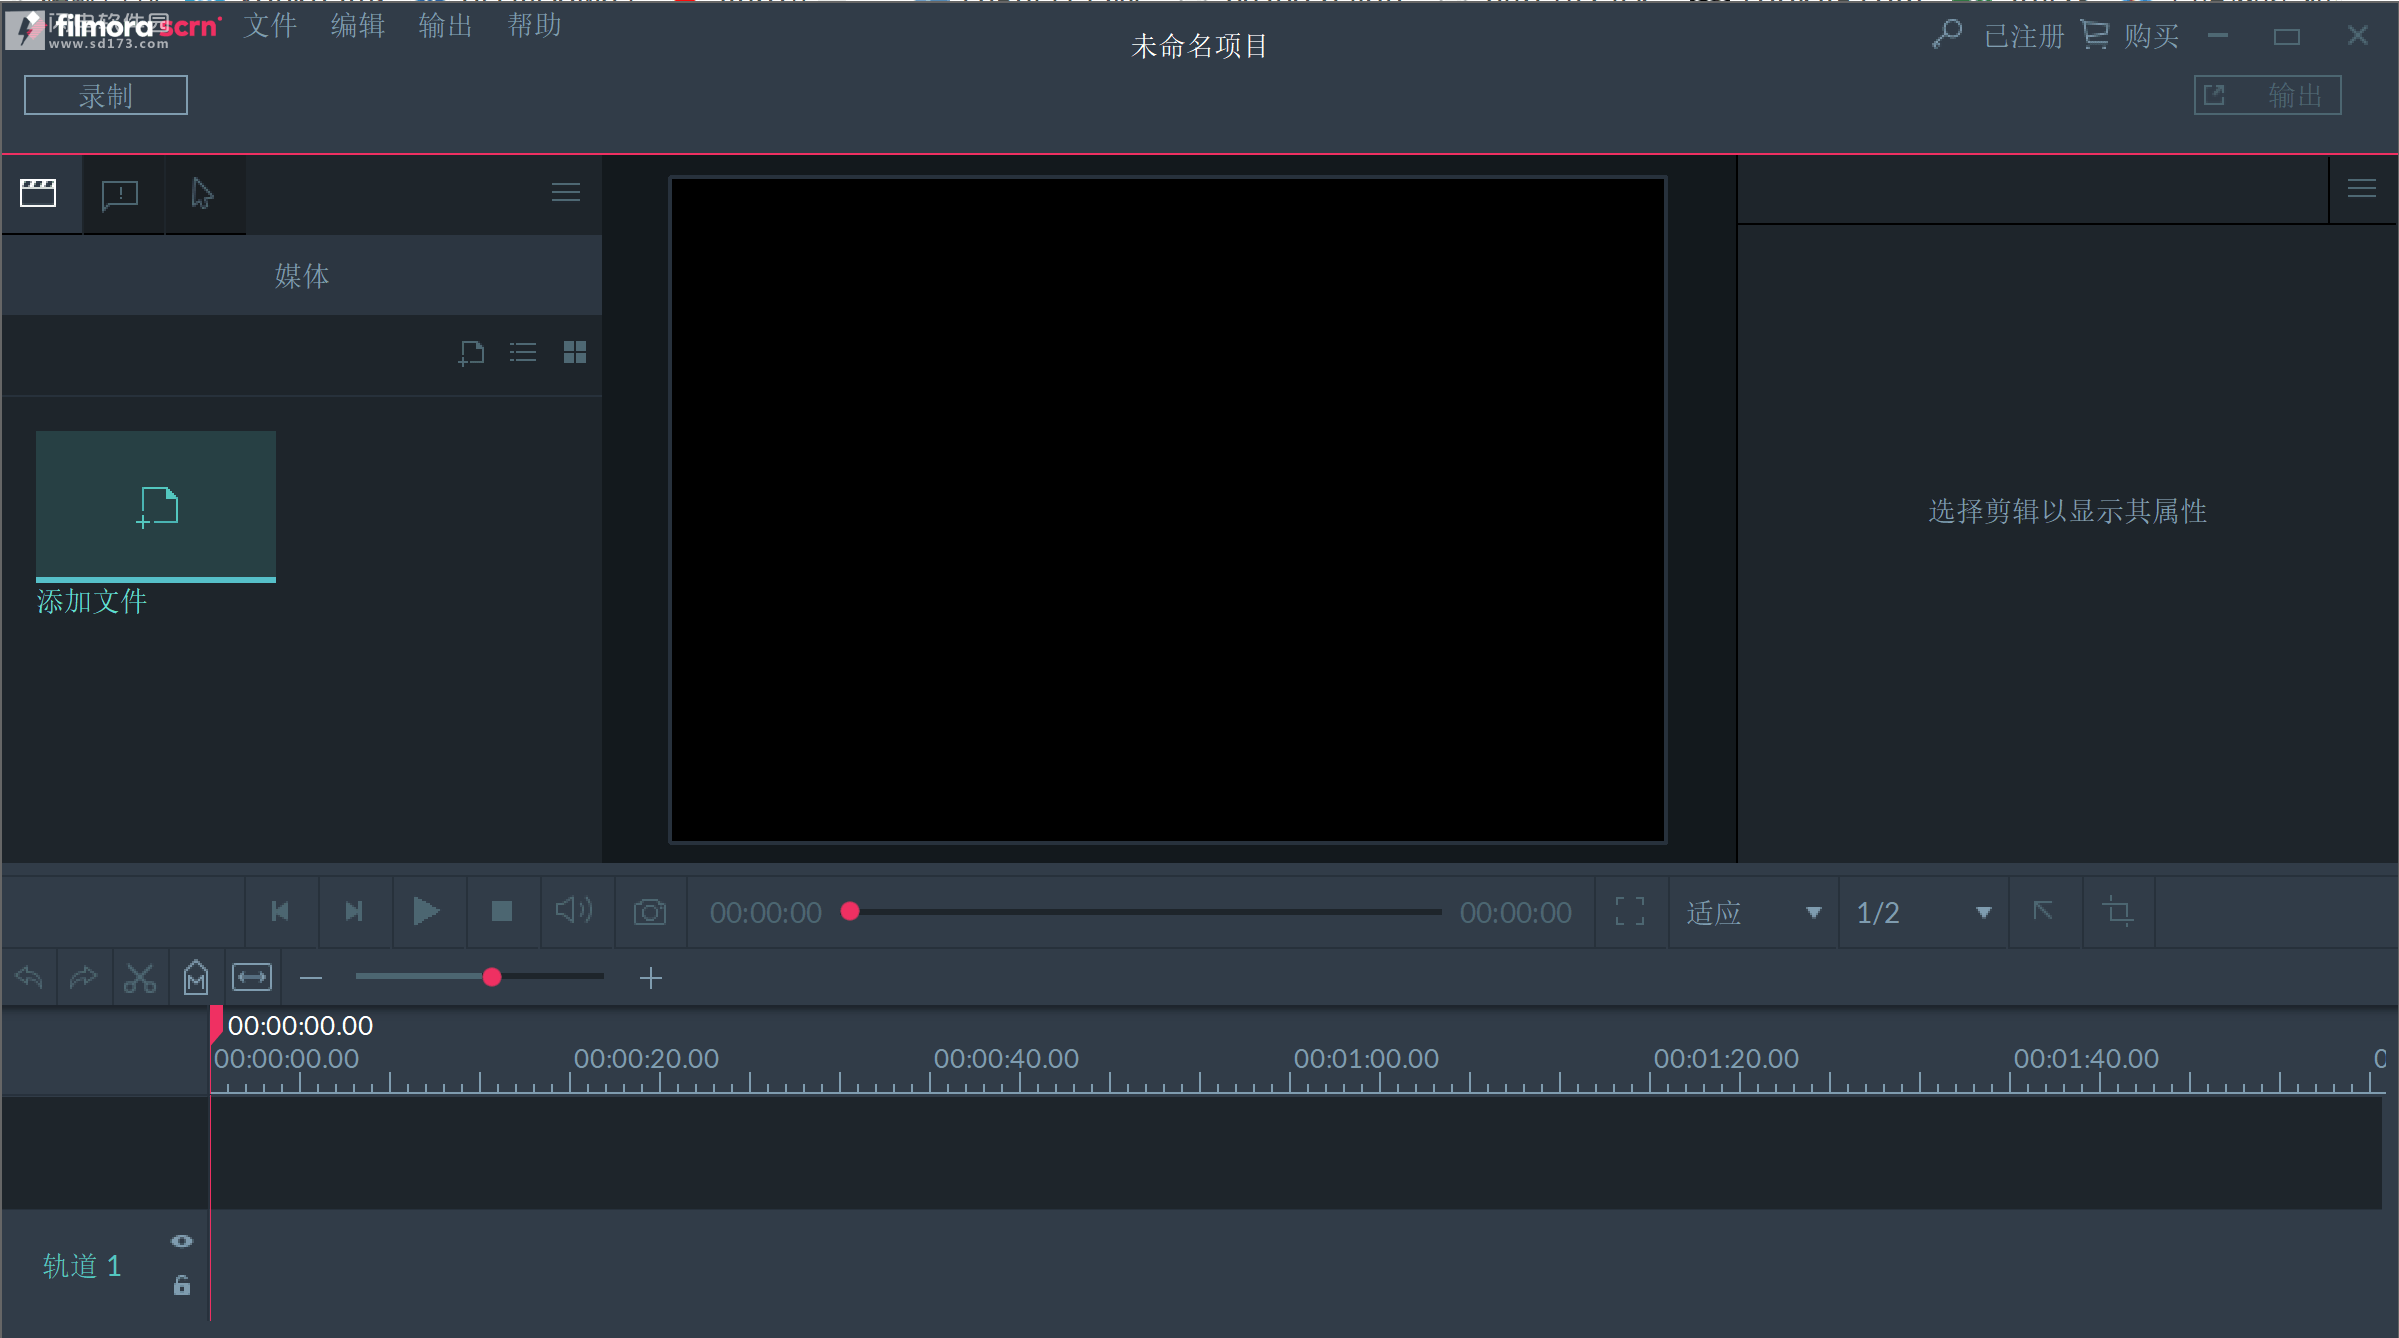
Task: Click the Filmora Scrn logo
Action: click(x=112, y=28)
